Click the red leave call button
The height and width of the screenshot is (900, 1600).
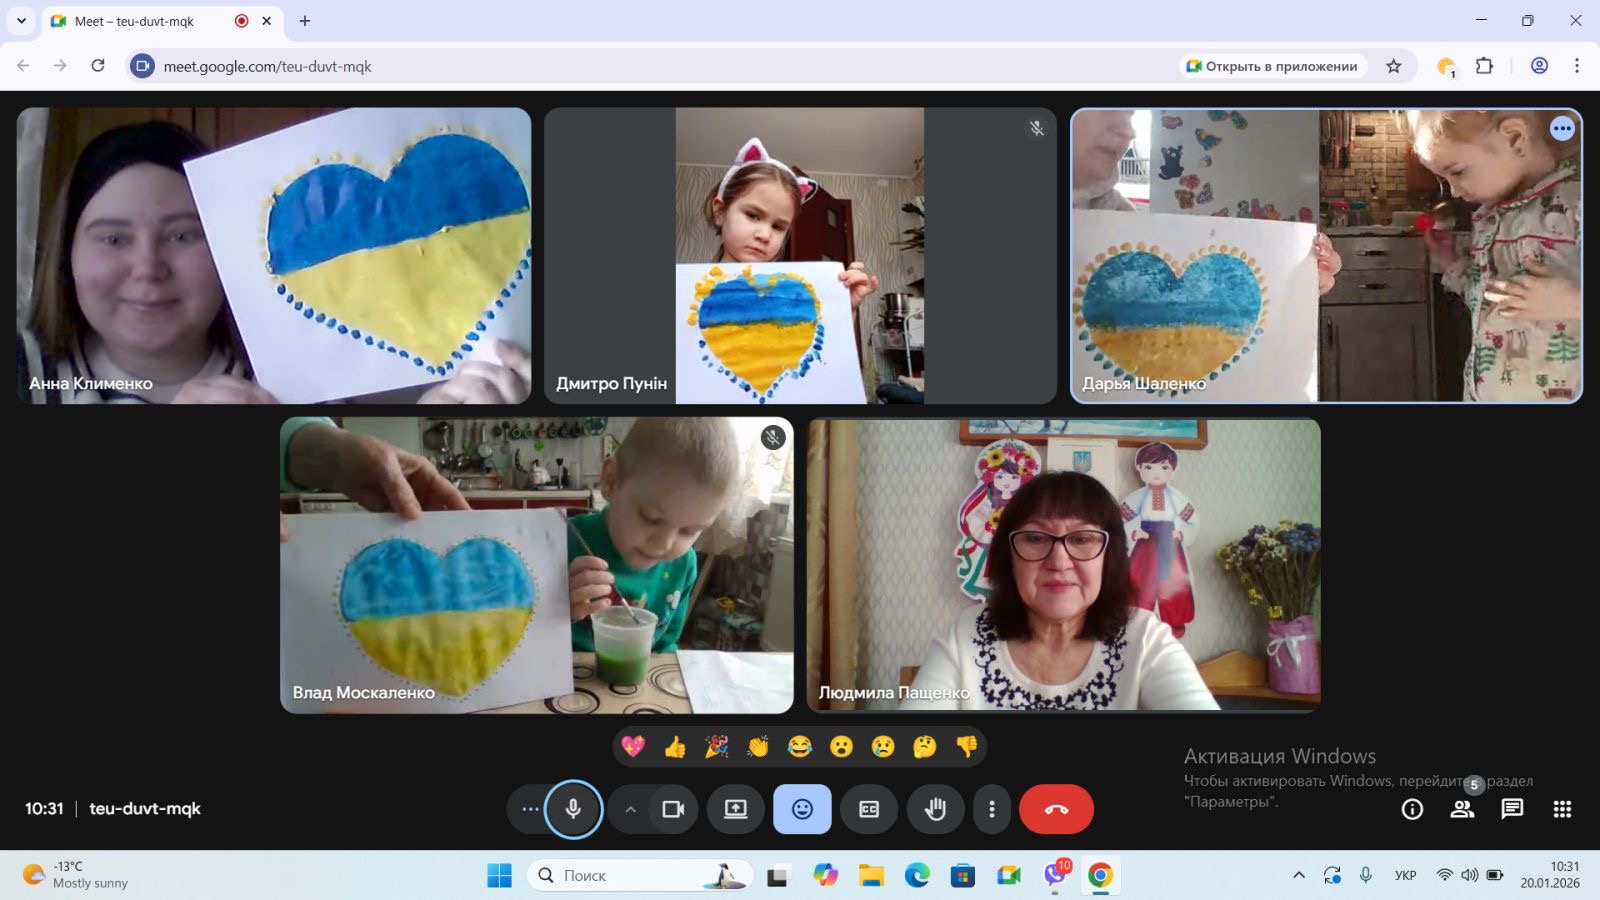[x=1056, y=809]
